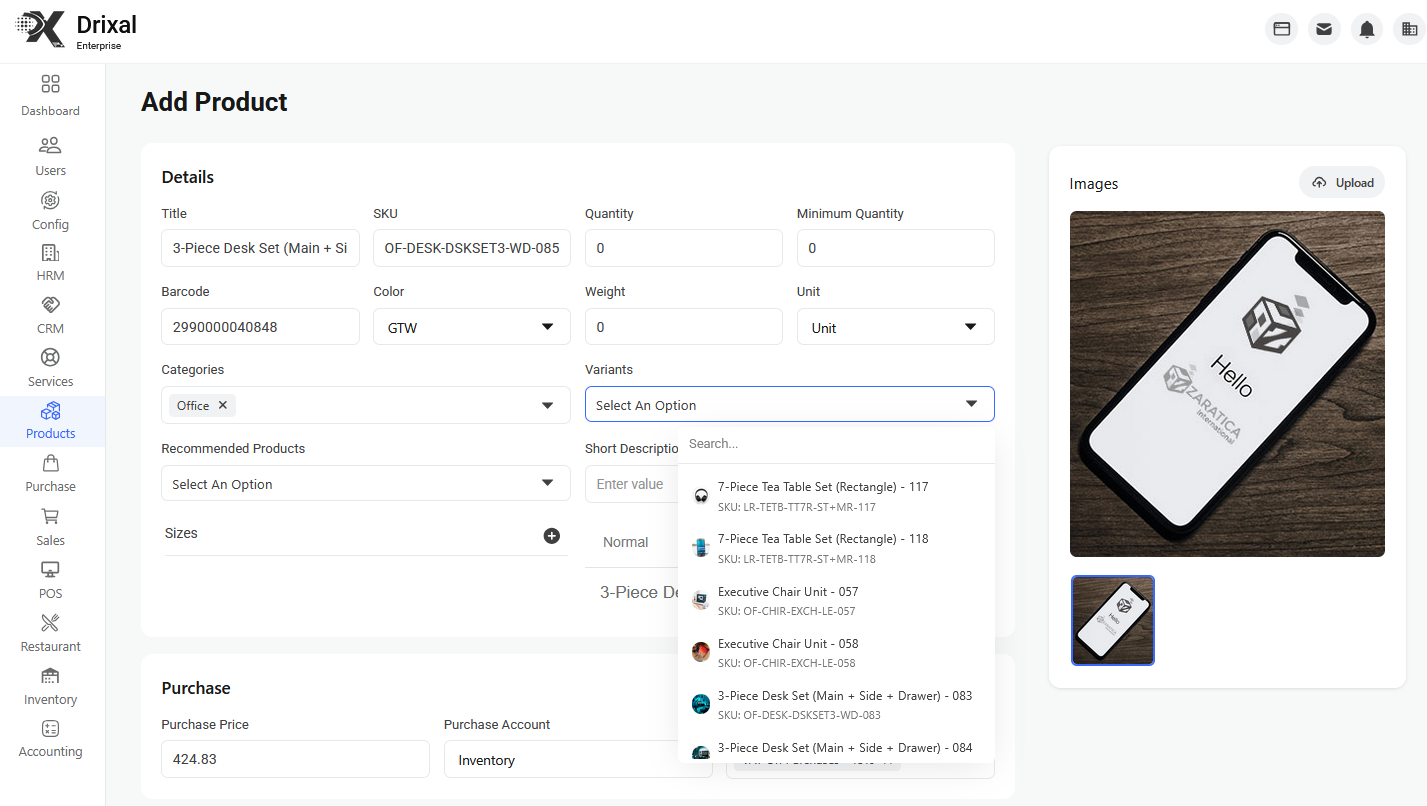Click the Minimum Quantity field

[x=895, y=248]
